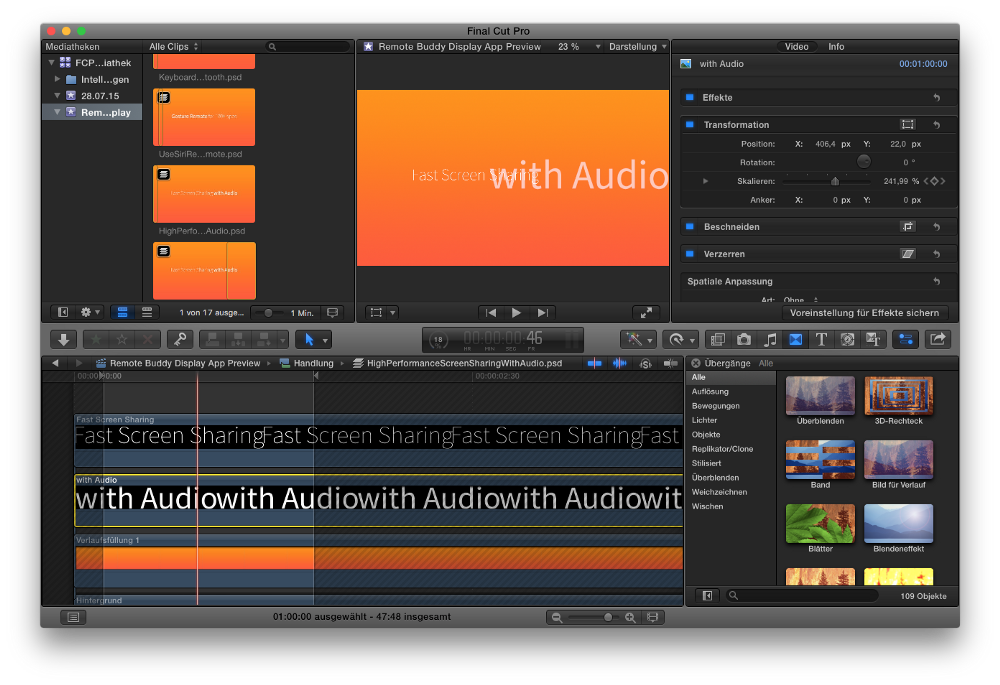Screen dimensions: 1000x685
Task: Click the keyword editor key icon
Action: tap(180, 339)
